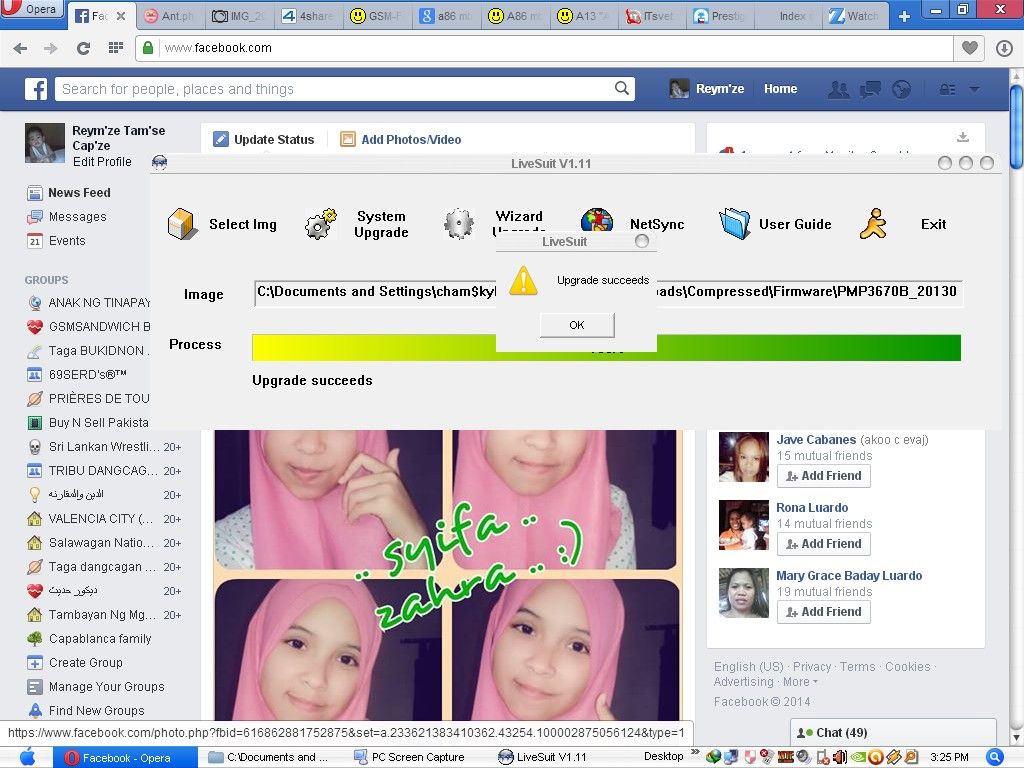Click the Wizard Upgrade gear icon
Image resolution: width=1024 pixels, height=768 pixels.
coord(459,224)
